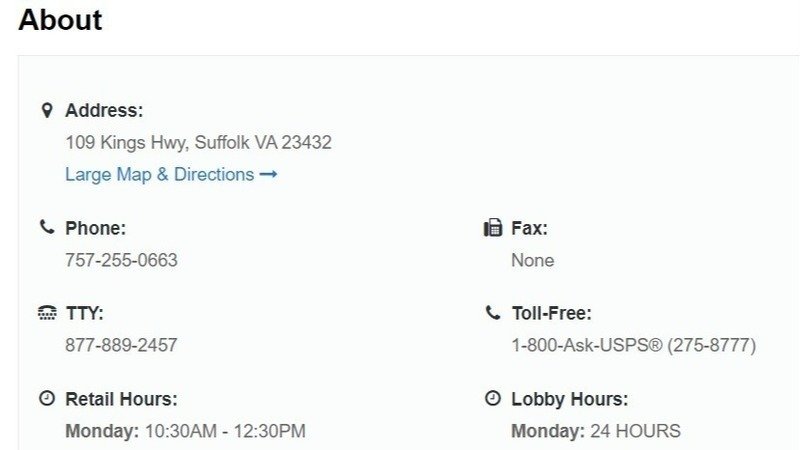Click the Fax value None
Viewport: 800px width, 450px height.
click(x=532, y=261)
